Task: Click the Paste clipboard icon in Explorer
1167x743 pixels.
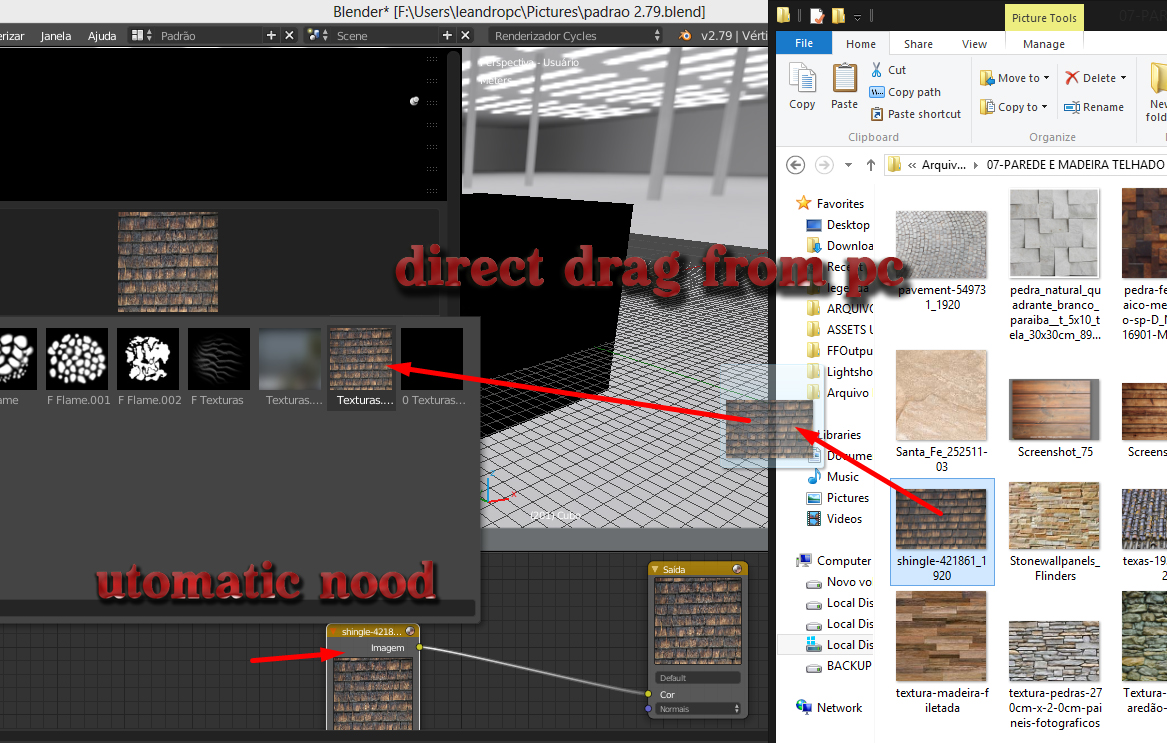Action: coord(844,78)
